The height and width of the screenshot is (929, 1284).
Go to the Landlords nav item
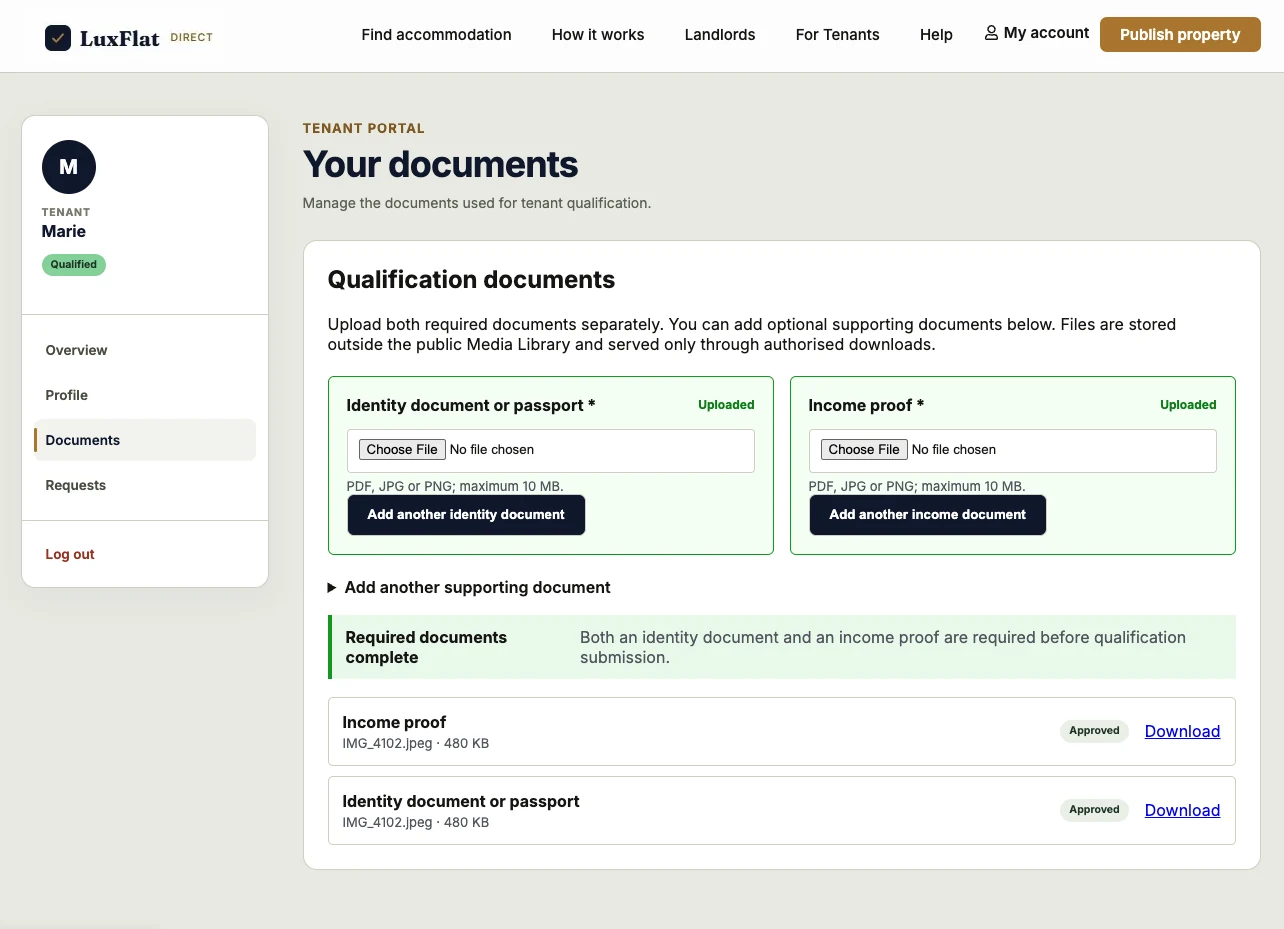coord(720,35)
